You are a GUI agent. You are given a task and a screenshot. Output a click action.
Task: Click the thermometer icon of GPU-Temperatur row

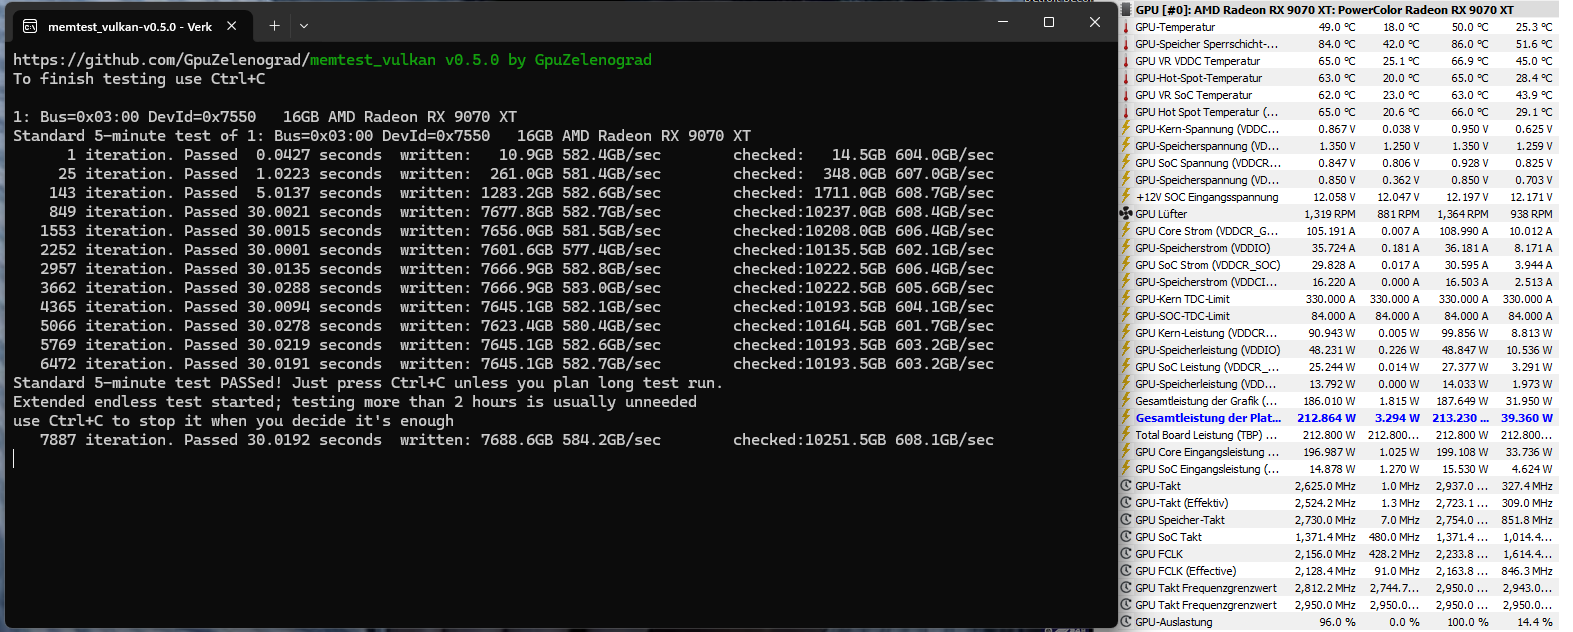click(x=1126, y=27)
